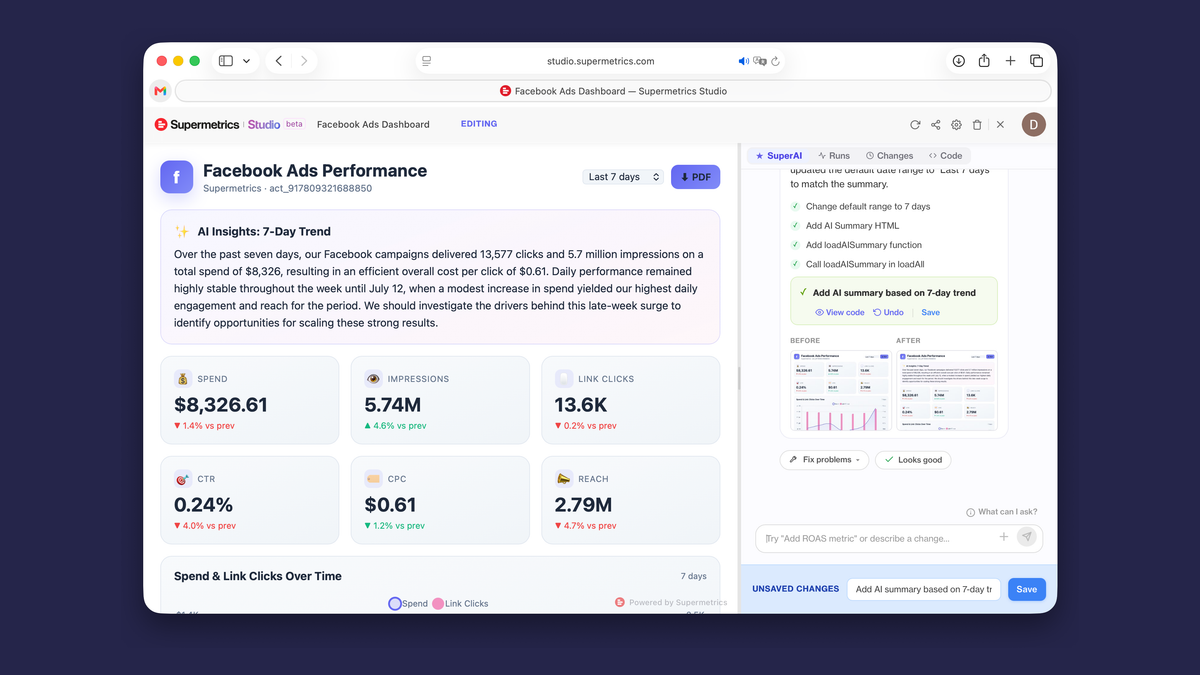Open the sidebar options chevron

pyautogui.click(x=246, y=61)
